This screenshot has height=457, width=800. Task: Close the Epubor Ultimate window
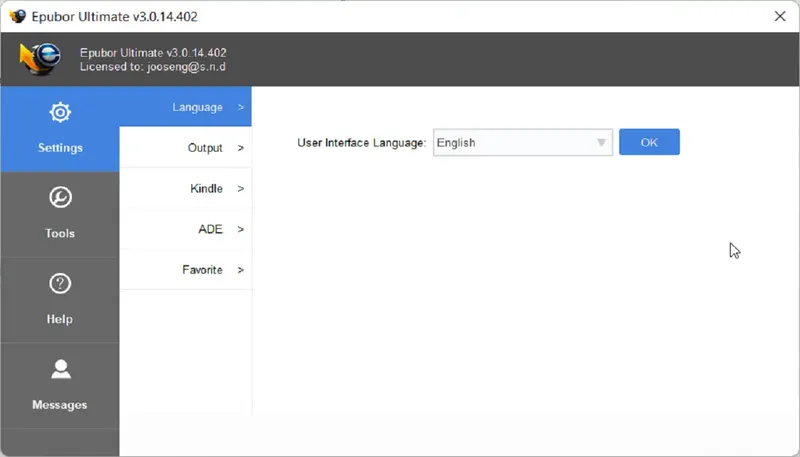tap(779, 16)
